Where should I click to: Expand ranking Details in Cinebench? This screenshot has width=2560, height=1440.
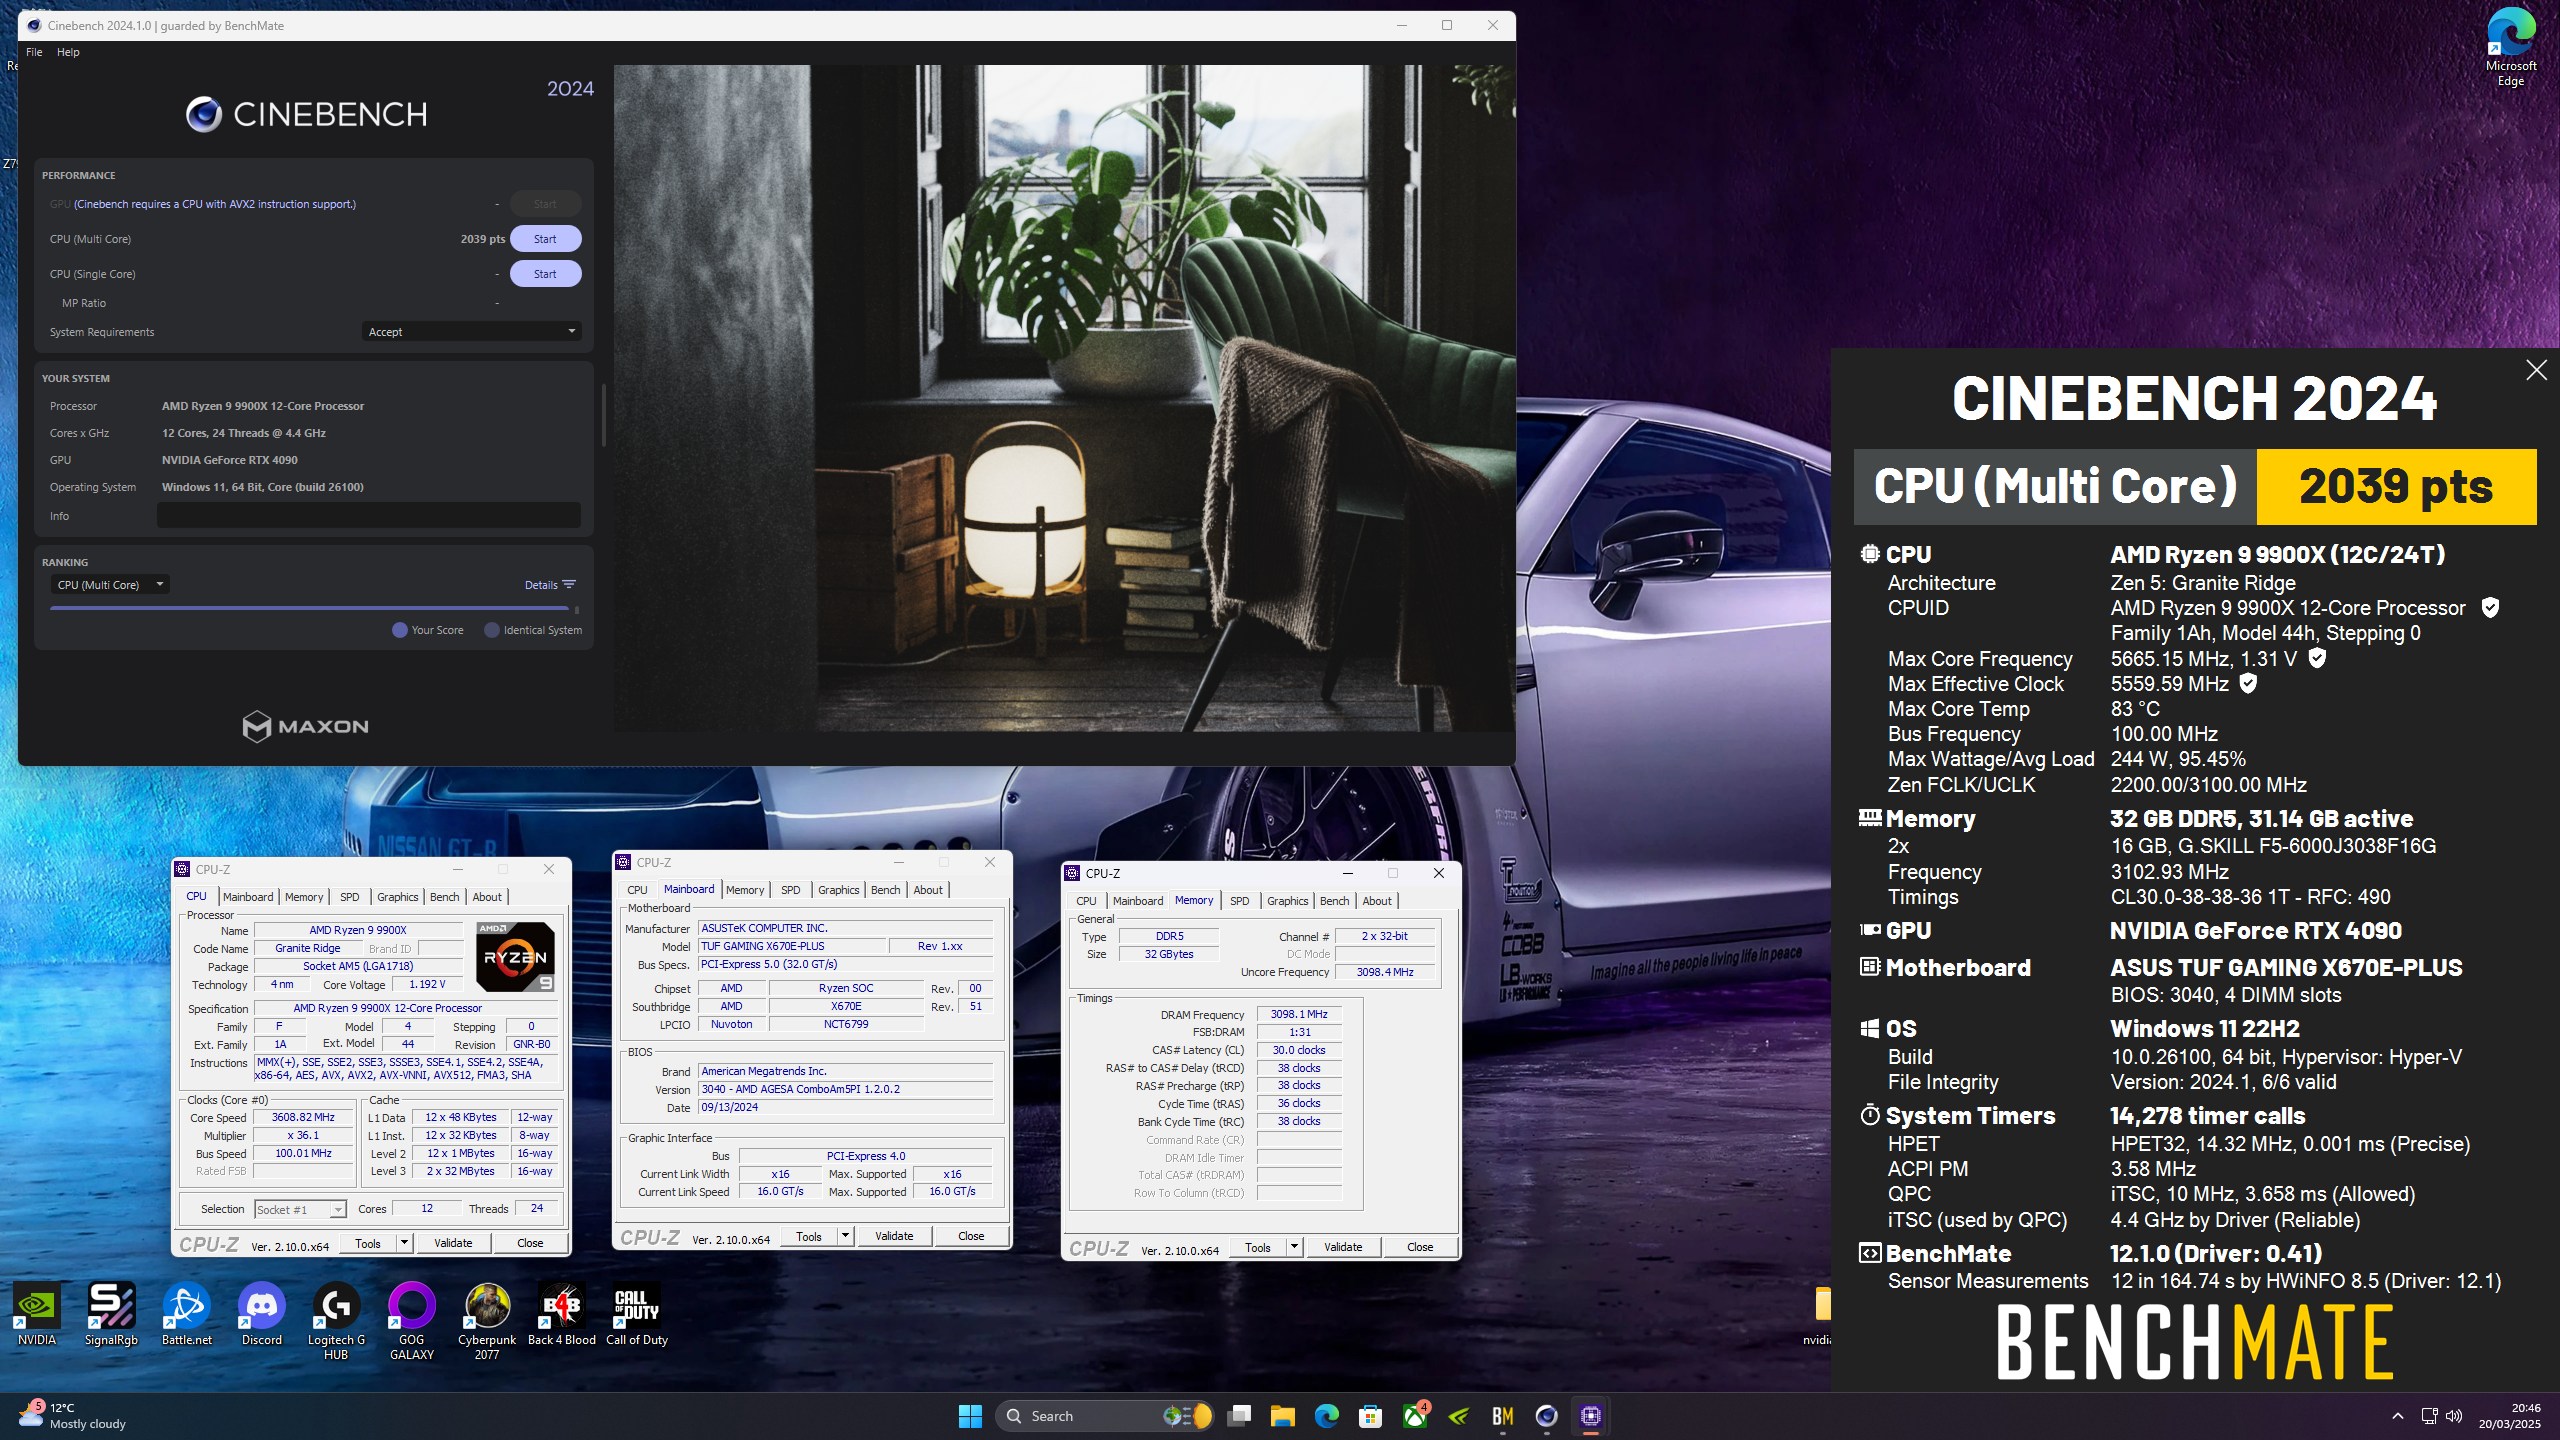550,585
